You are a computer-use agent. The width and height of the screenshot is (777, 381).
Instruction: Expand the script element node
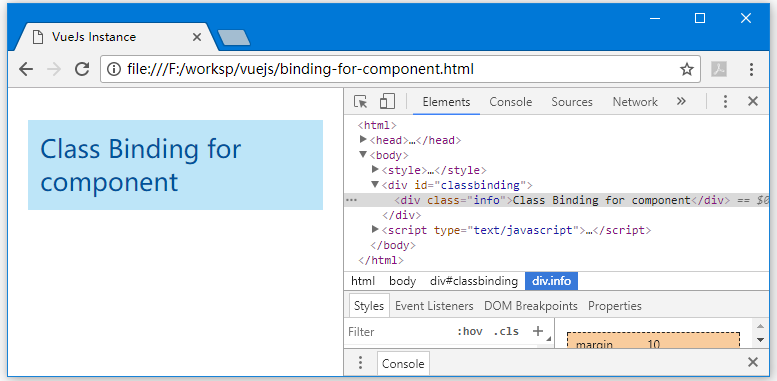[375, 229]
